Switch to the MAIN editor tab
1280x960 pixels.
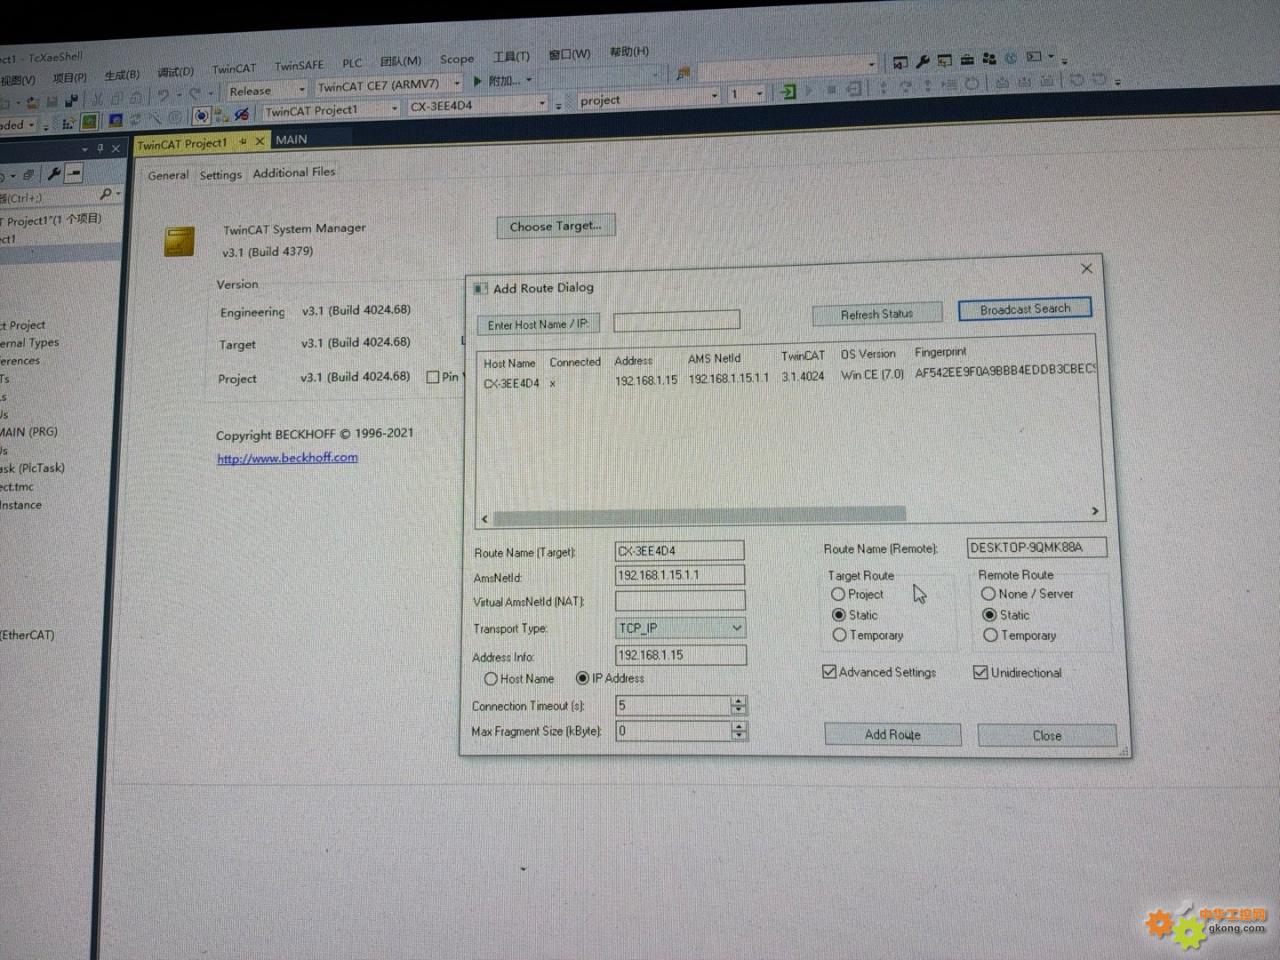pyautogui.click(x=291, y=140)
